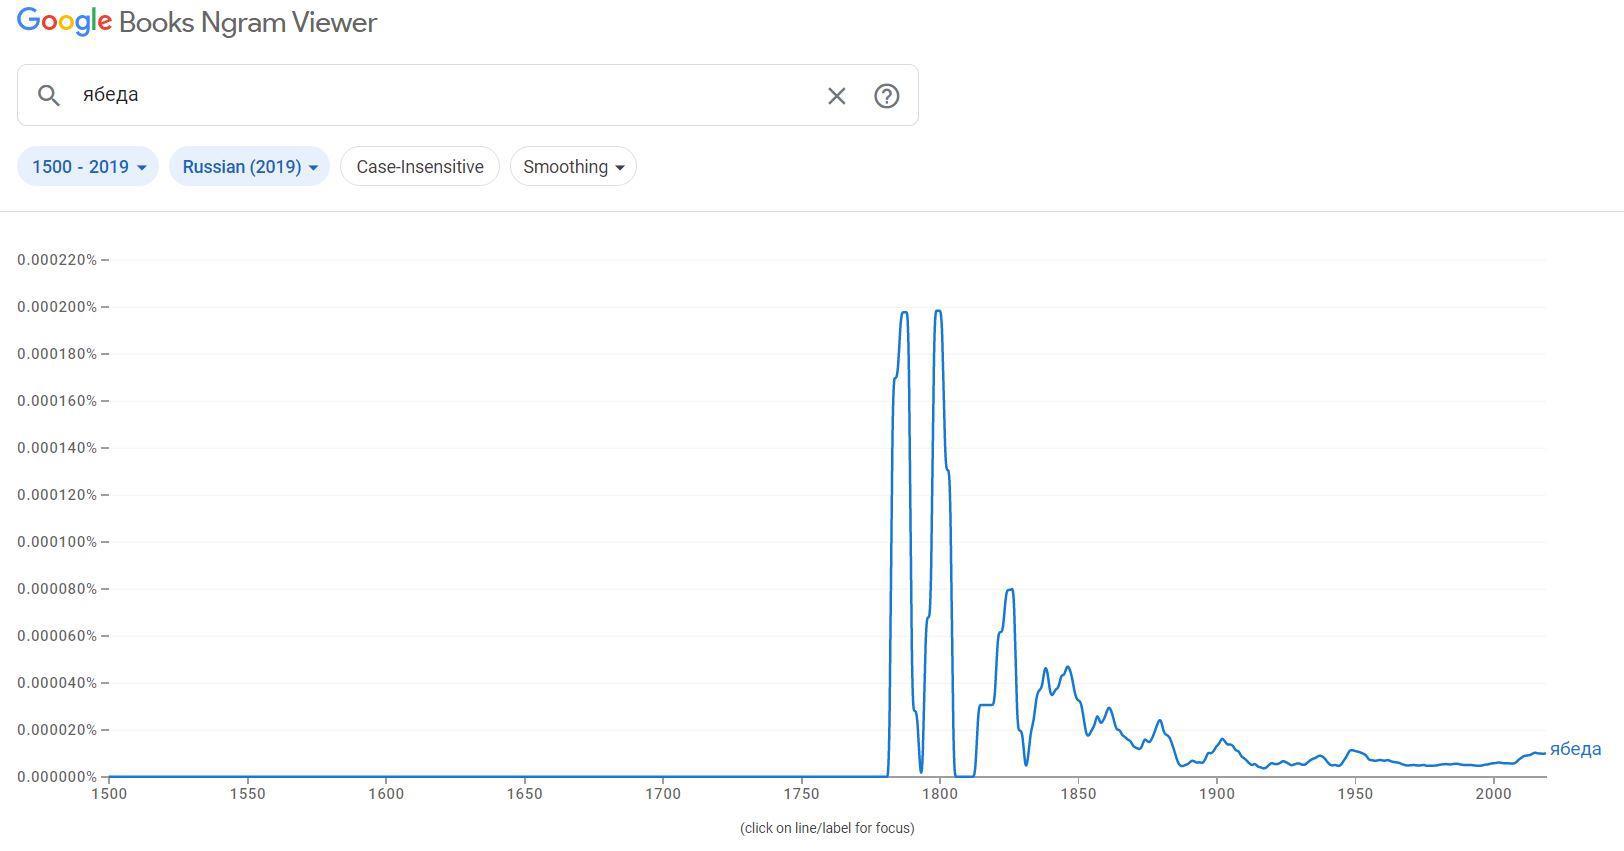The height and width of the screenshot is (851, 1624).
Task: Click the chart peak near year 1825
Action: [1010, 590]
